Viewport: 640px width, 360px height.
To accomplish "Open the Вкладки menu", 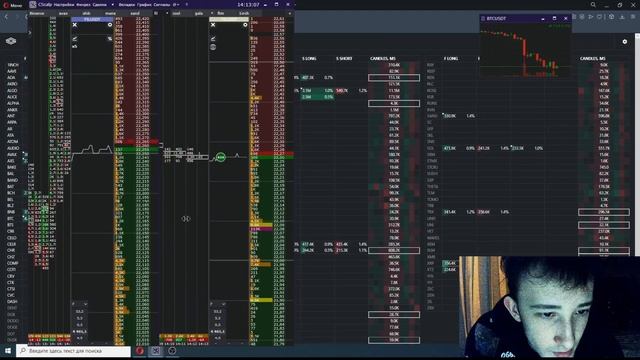I will [x=127, y=4].
